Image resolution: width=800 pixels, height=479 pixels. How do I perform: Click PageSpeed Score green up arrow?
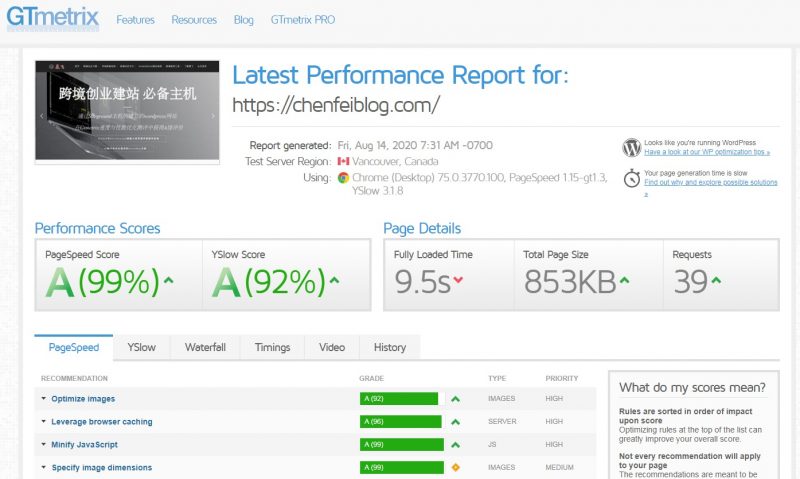pos(168,280)
